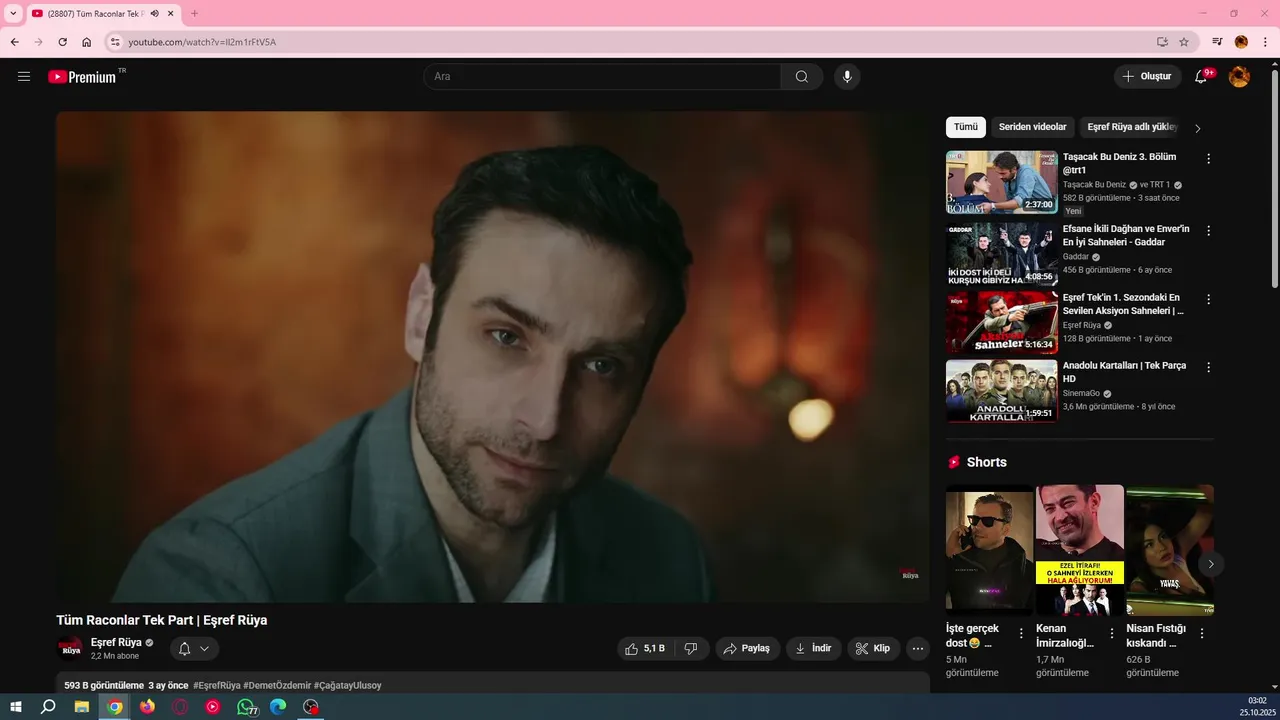Select the Eşref Rüya adlı yükleyen chip

[x=1132, y=127]
